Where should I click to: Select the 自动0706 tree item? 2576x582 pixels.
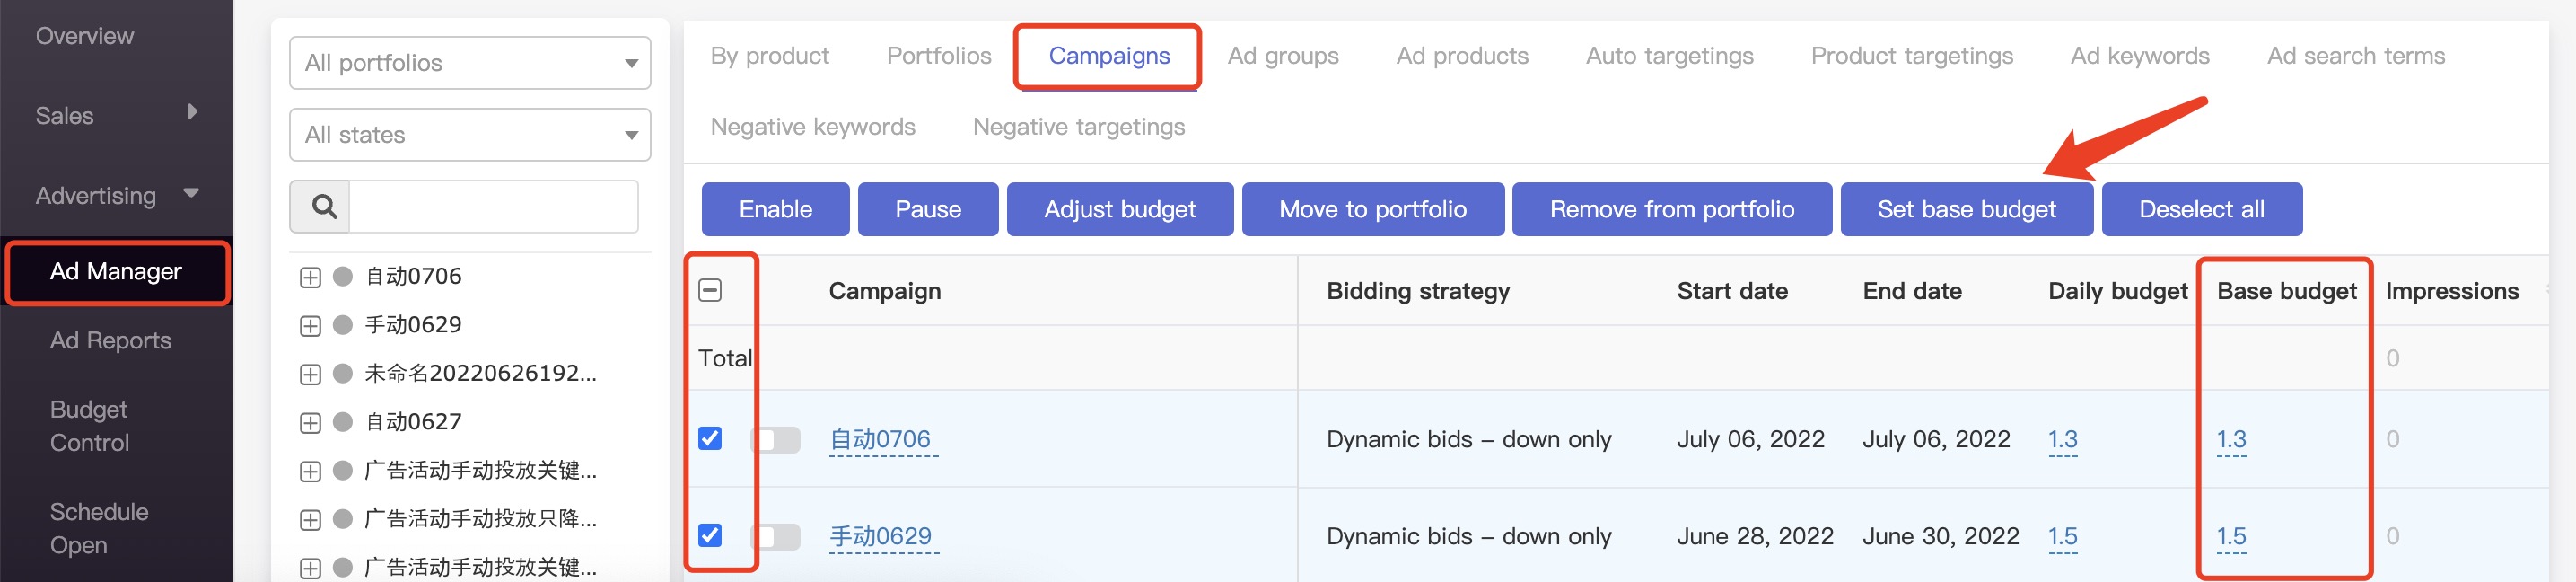[413, 277]
